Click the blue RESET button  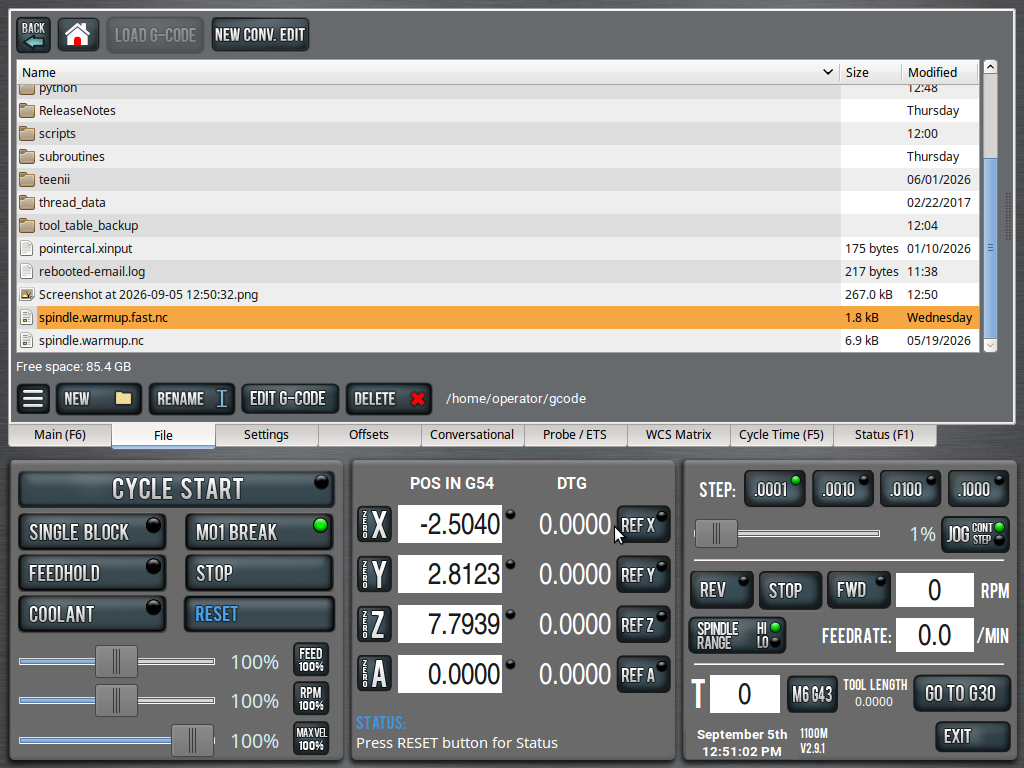(259, 614)
